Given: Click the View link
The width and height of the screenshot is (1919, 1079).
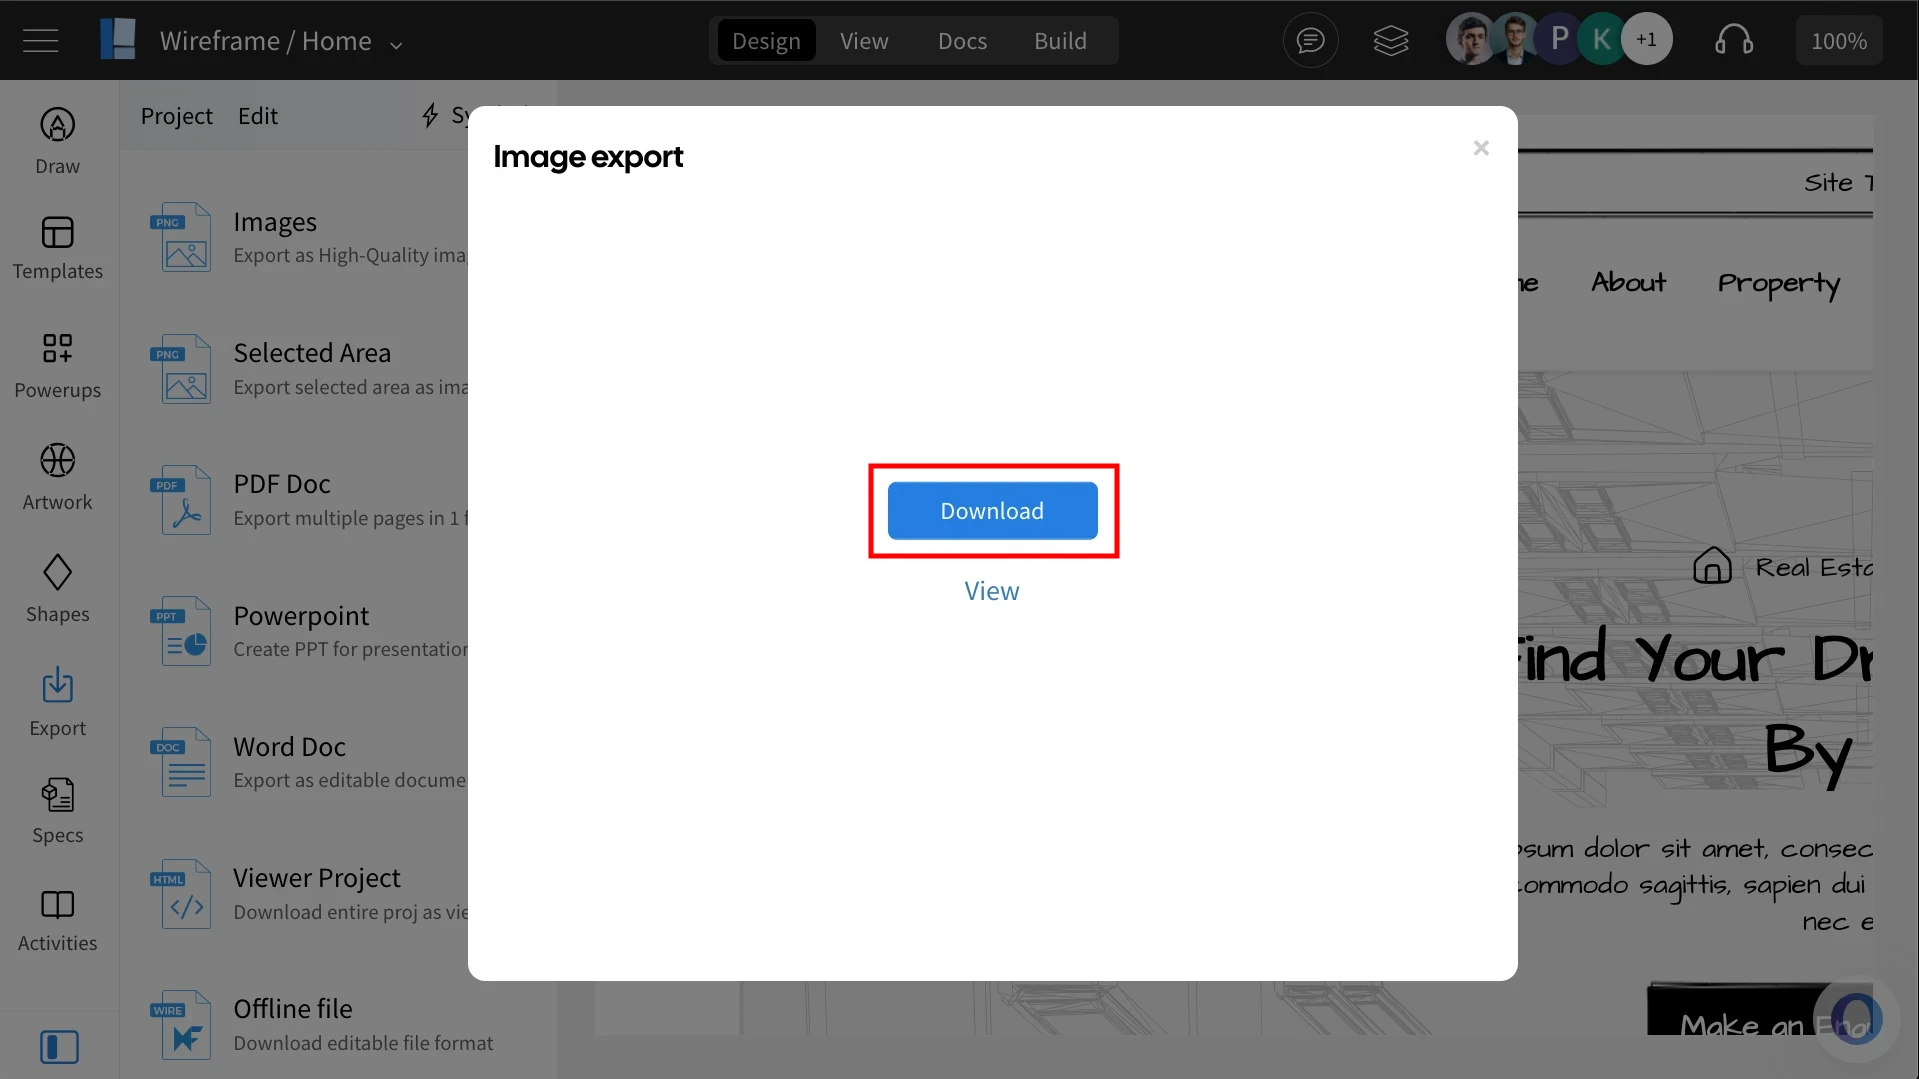Looking at the screenshot, I should pos(991,590).
